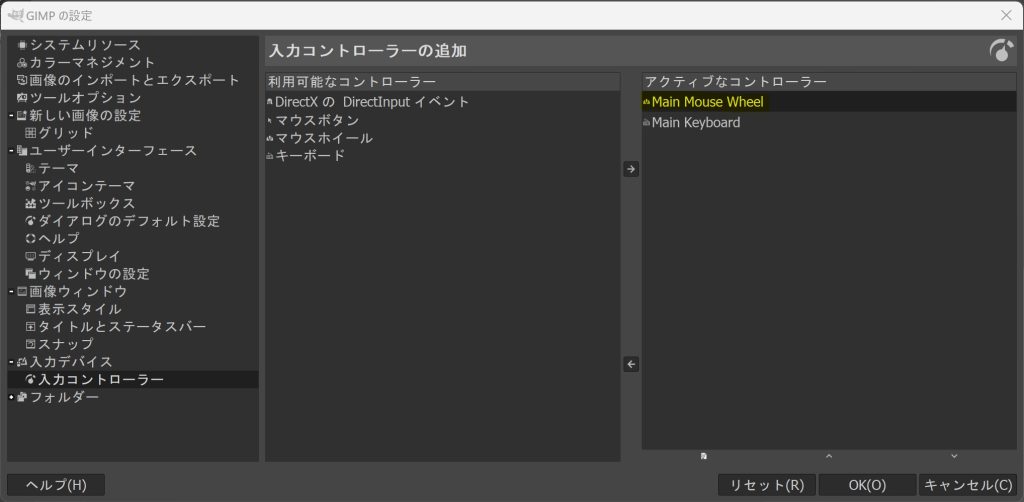1024x502 pixels.
Task: Collapse the ユーザーインターフェース tree node
Action: pos(12,151)
